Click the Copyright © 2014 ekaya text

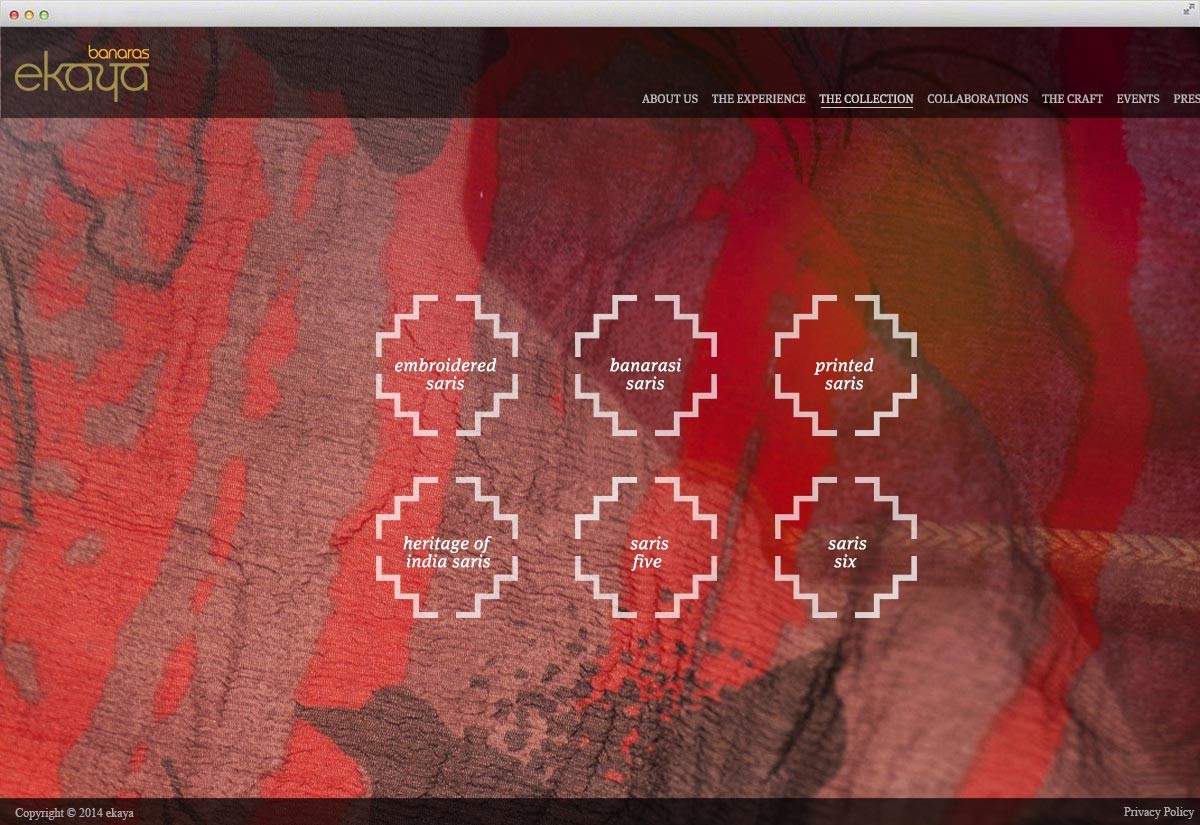click(x=74, y=813)
